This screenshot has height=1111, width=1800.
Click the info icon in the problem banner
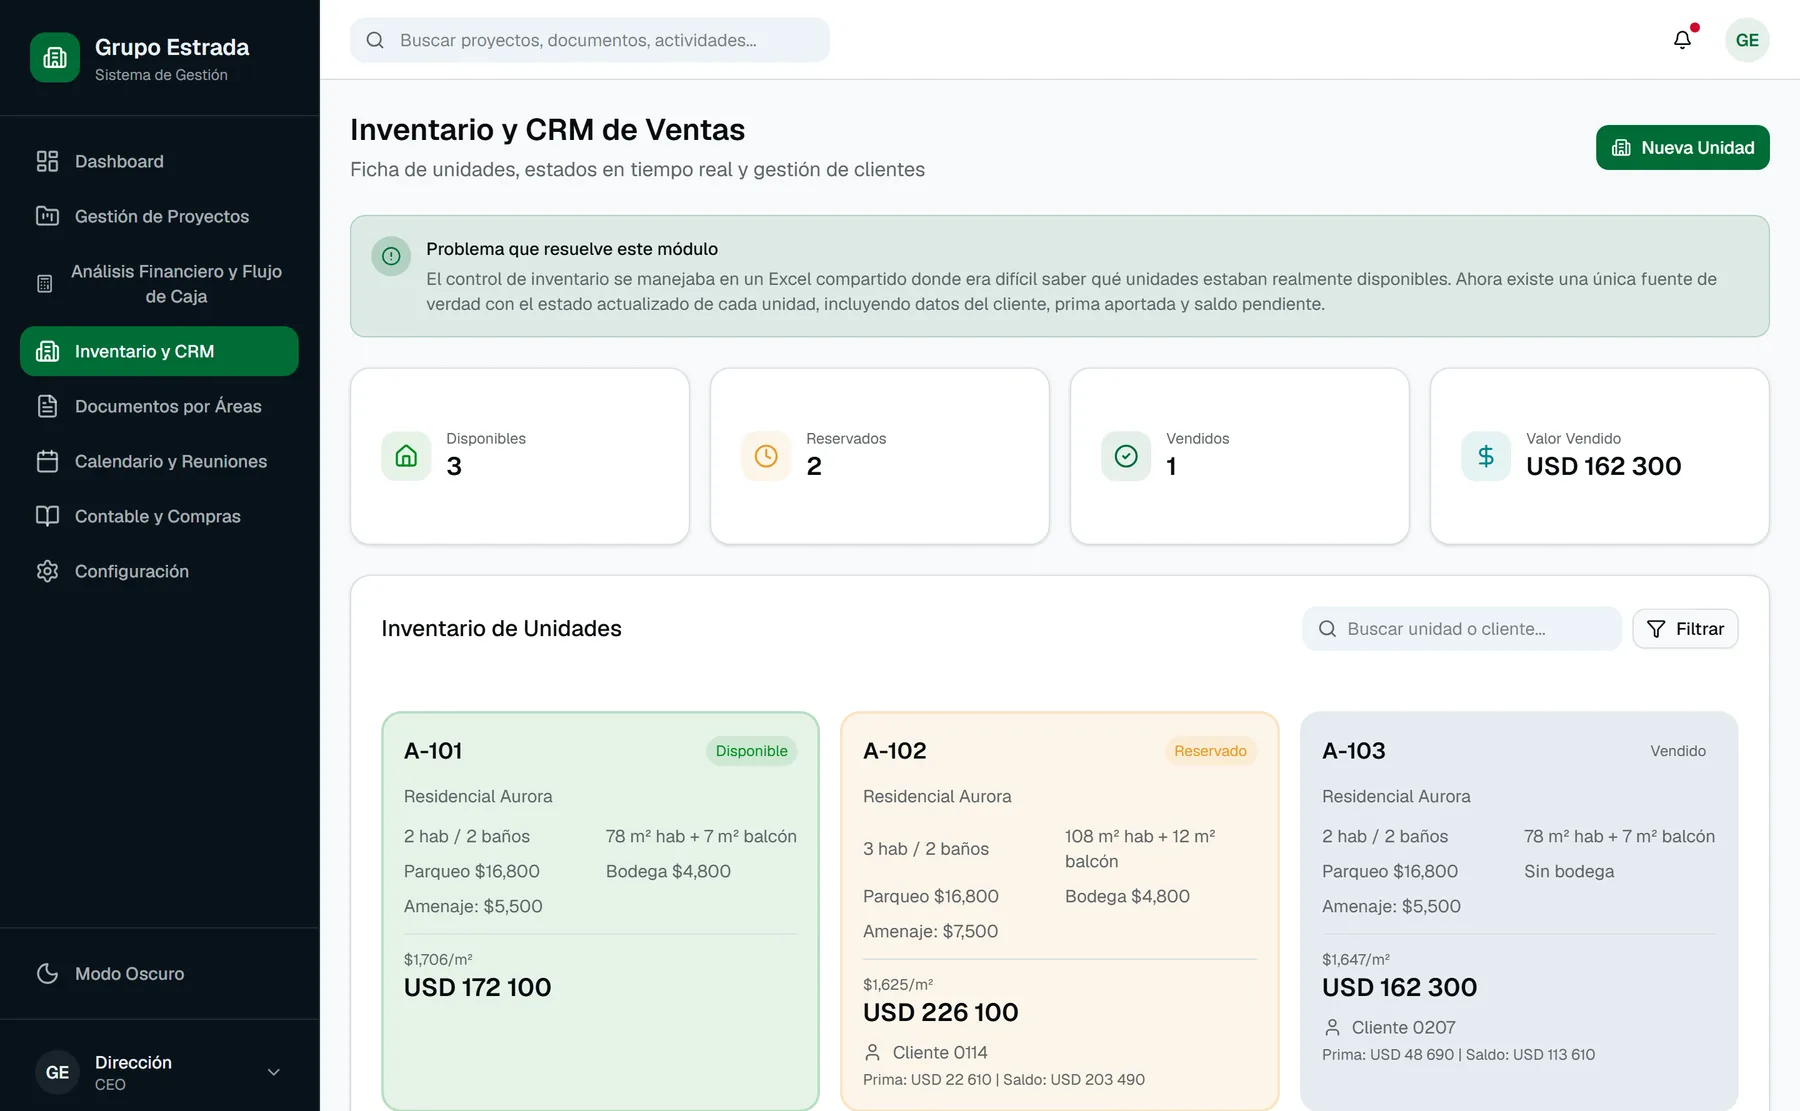pyautogui.click(x=391, y=256)
